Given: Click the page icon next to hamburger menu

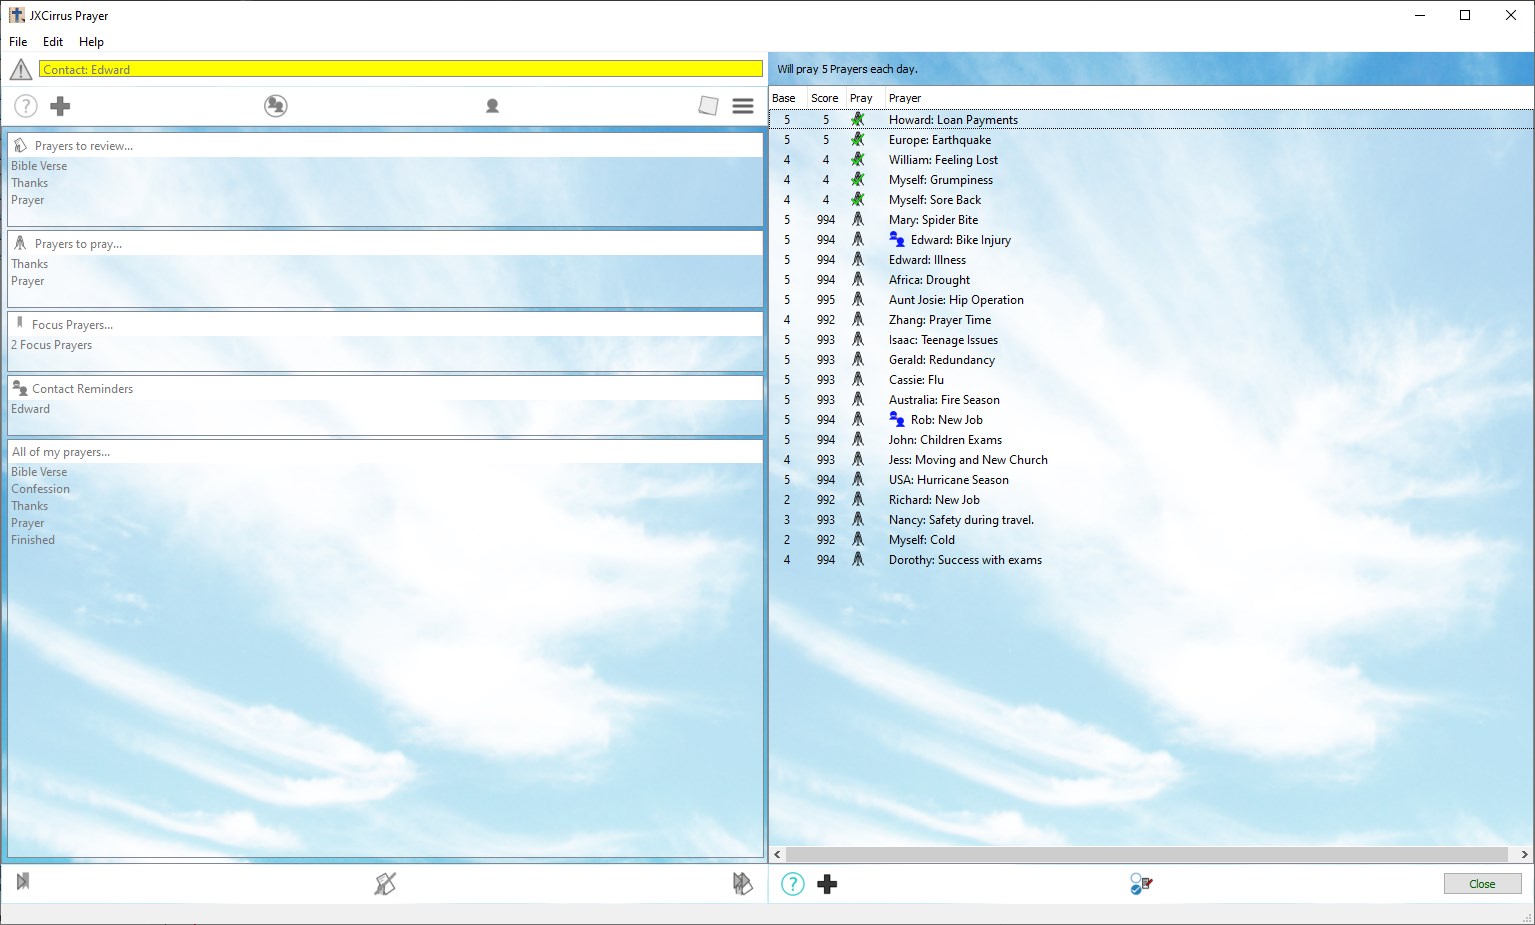Looking at the screenshot, I should coord(708,106).
